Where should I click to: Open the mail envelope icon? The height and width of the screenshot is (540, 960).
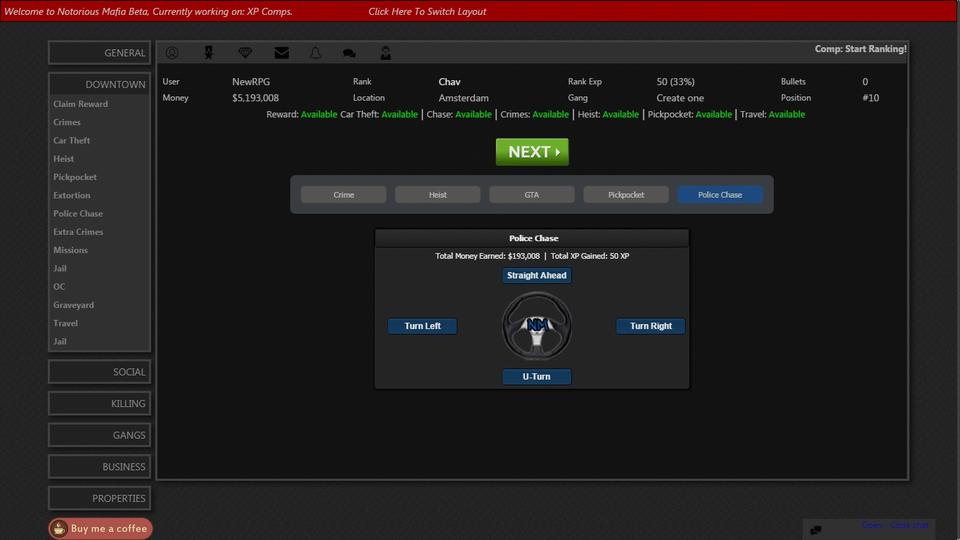[x=281, y=53]
